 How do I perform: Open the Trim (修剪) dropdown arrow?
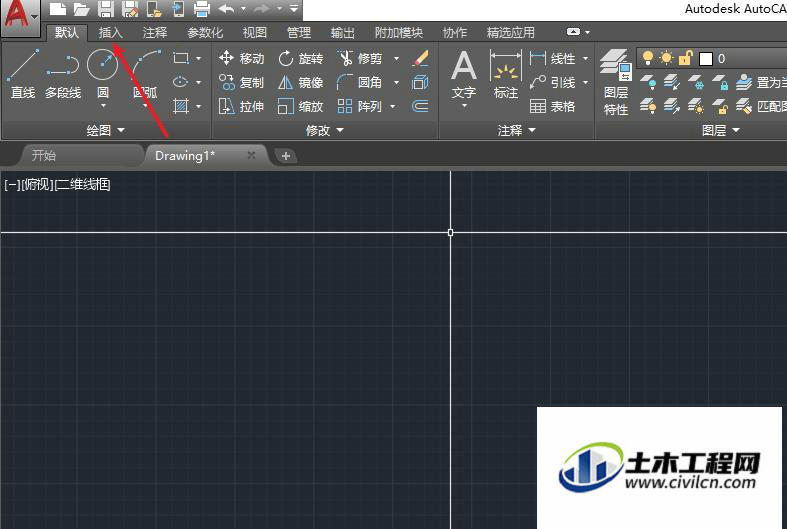tap(397, 59)
